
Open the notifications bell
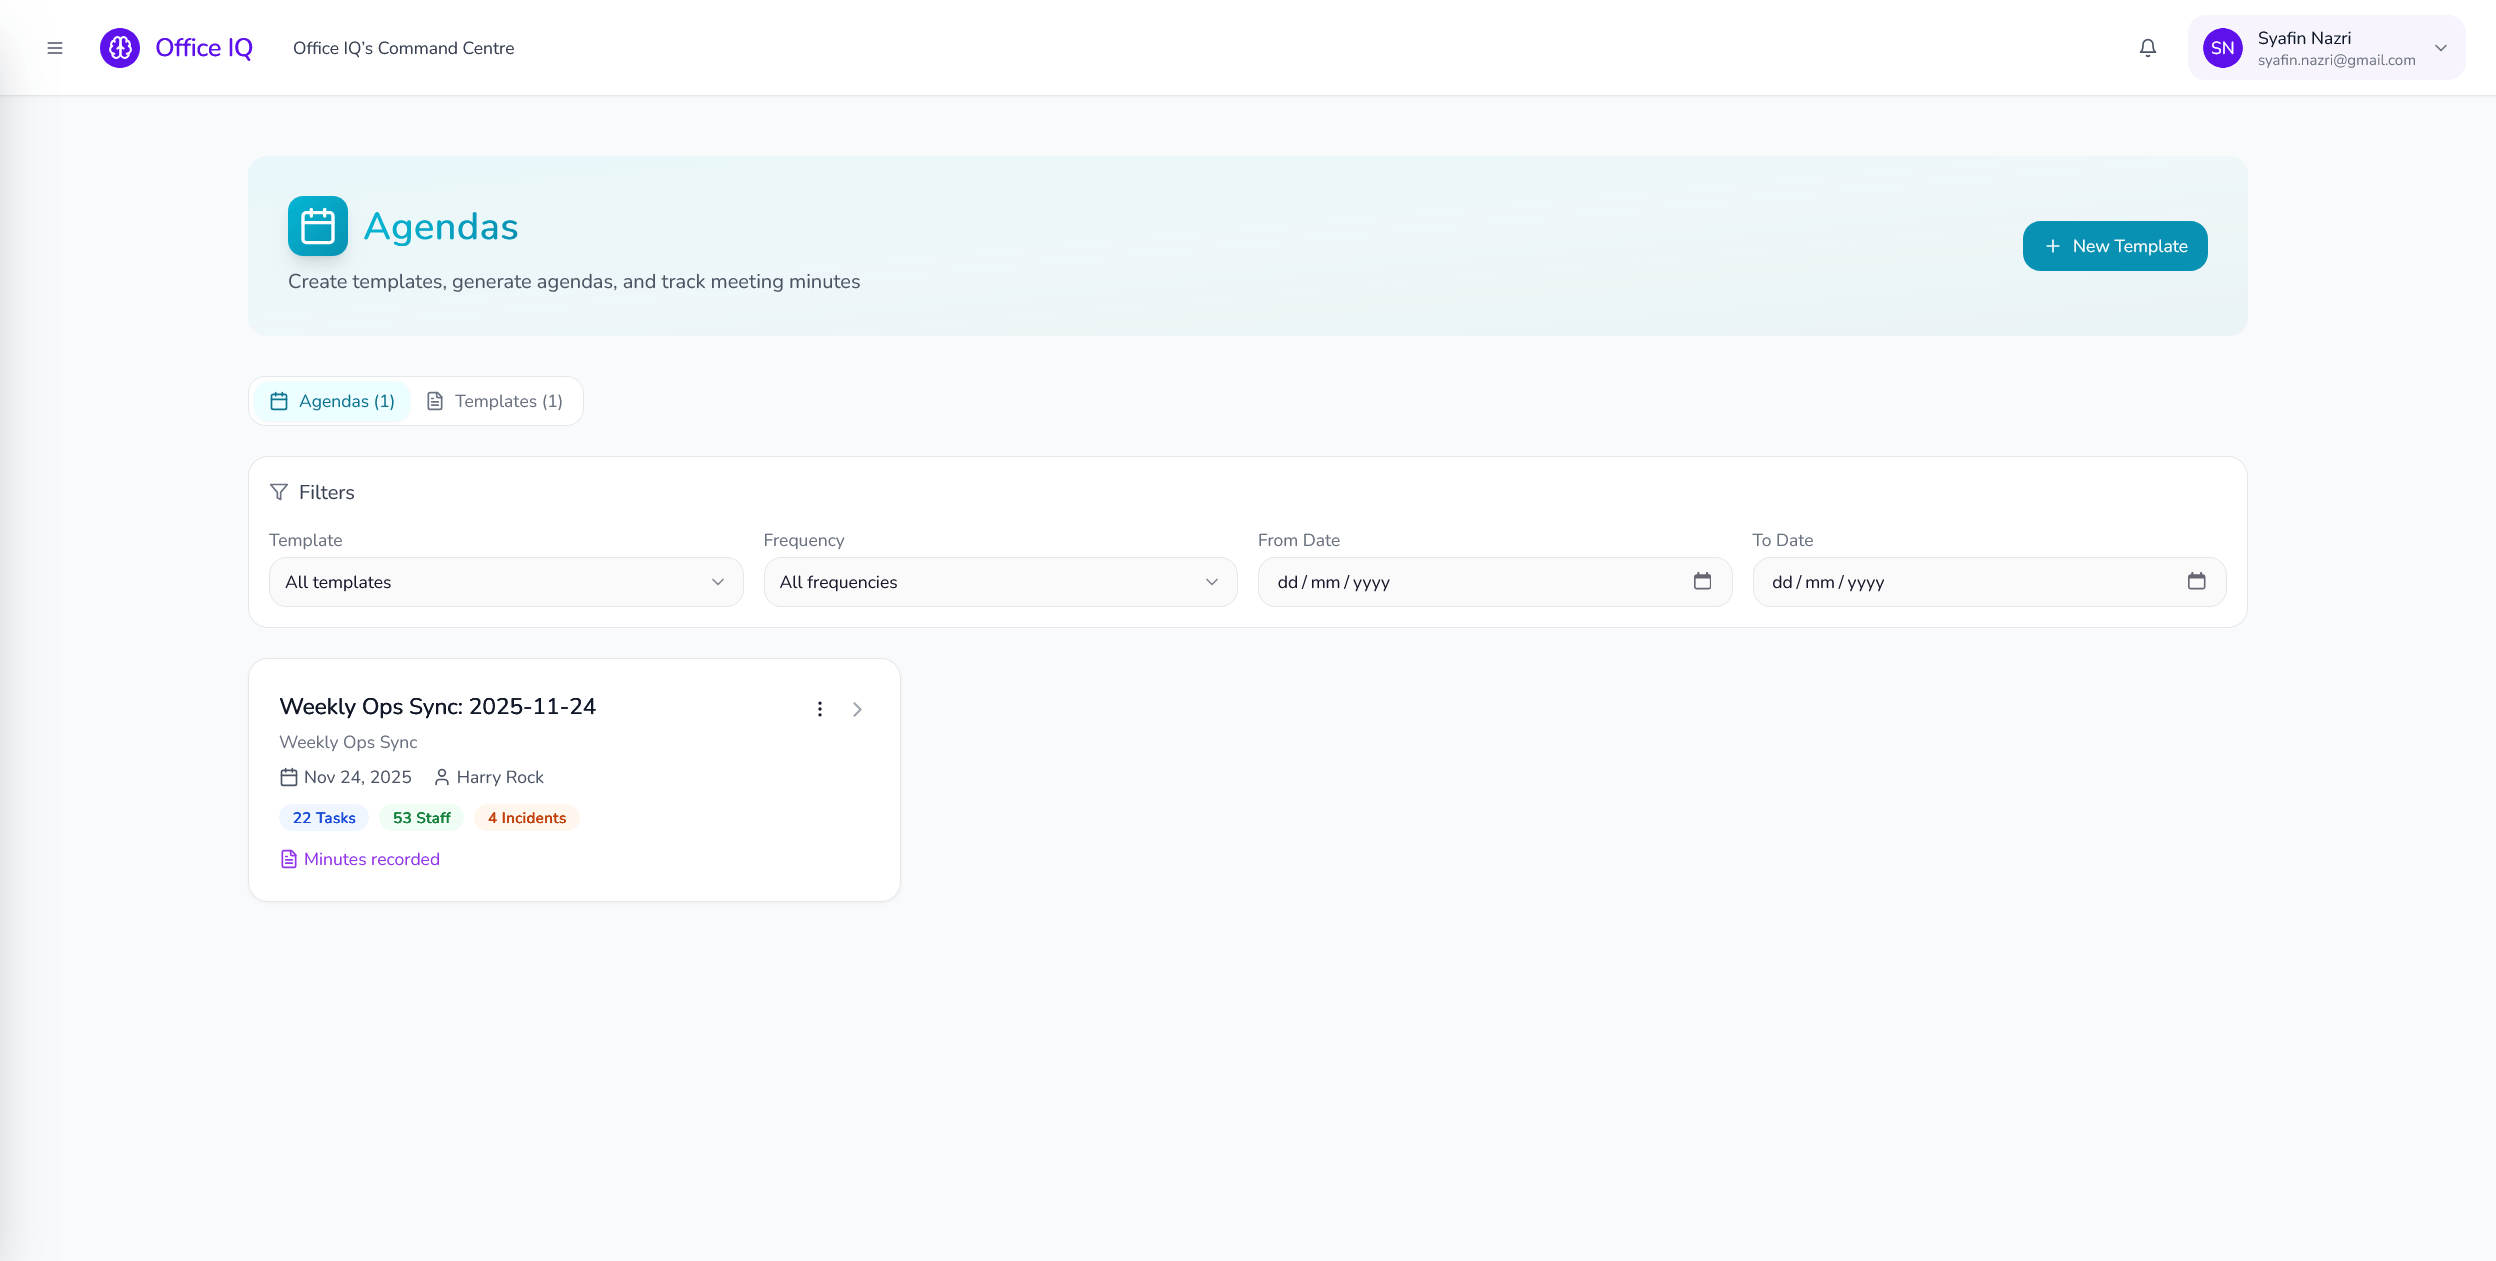click(2148, 48)
